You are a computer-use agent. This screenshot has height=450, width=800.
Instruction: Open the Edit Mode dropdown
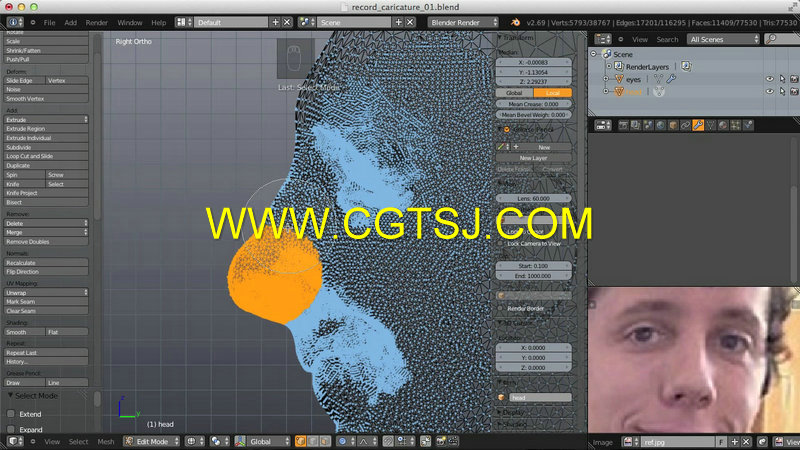click(152, 441)
